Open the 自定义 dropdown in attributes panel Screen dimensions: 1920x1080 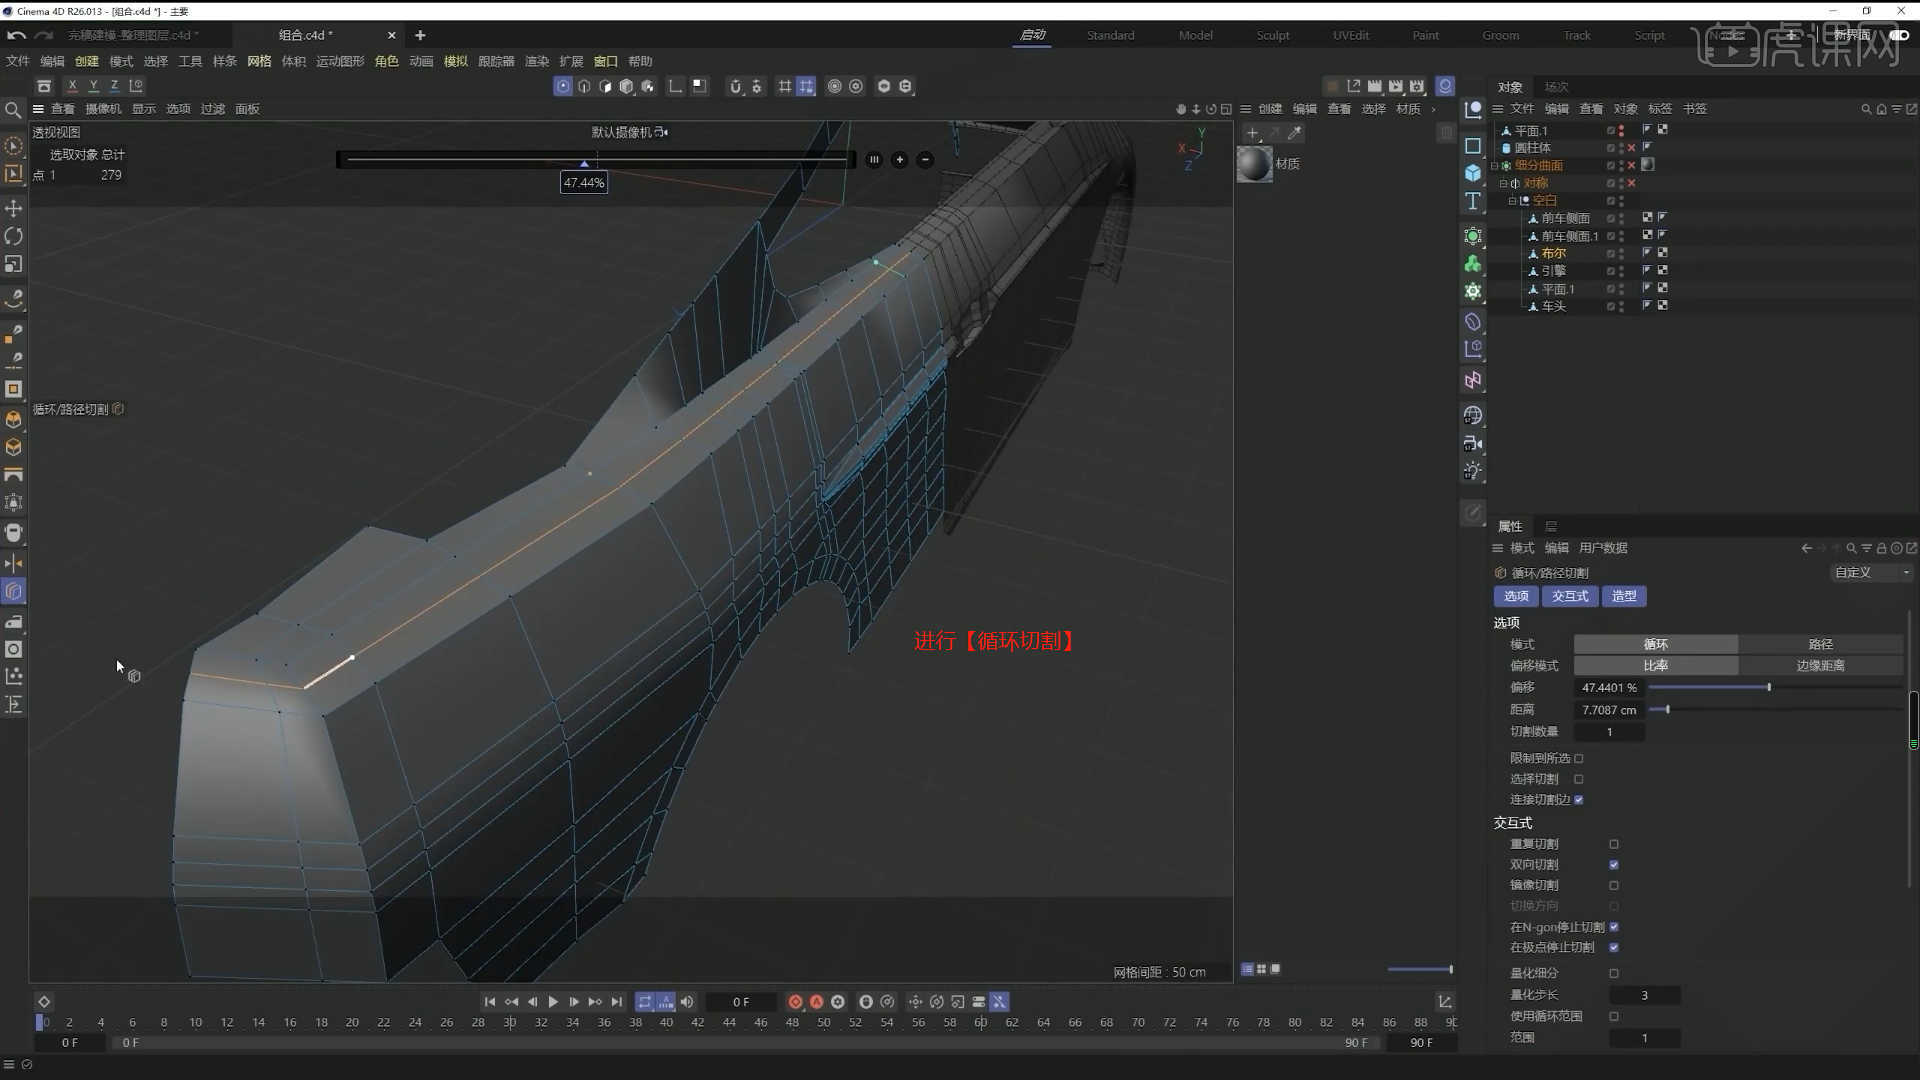(1871, 573)
